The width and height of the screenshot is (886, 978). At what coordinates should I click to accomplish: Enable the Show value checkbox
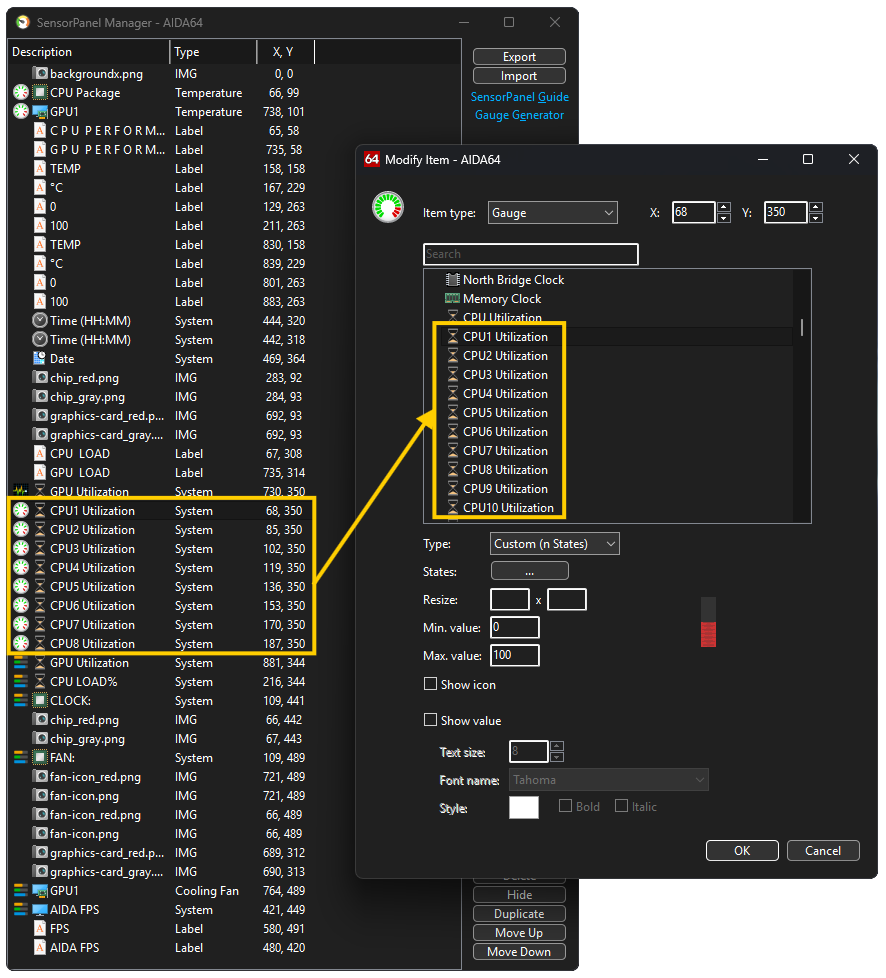tap(431, 720)
